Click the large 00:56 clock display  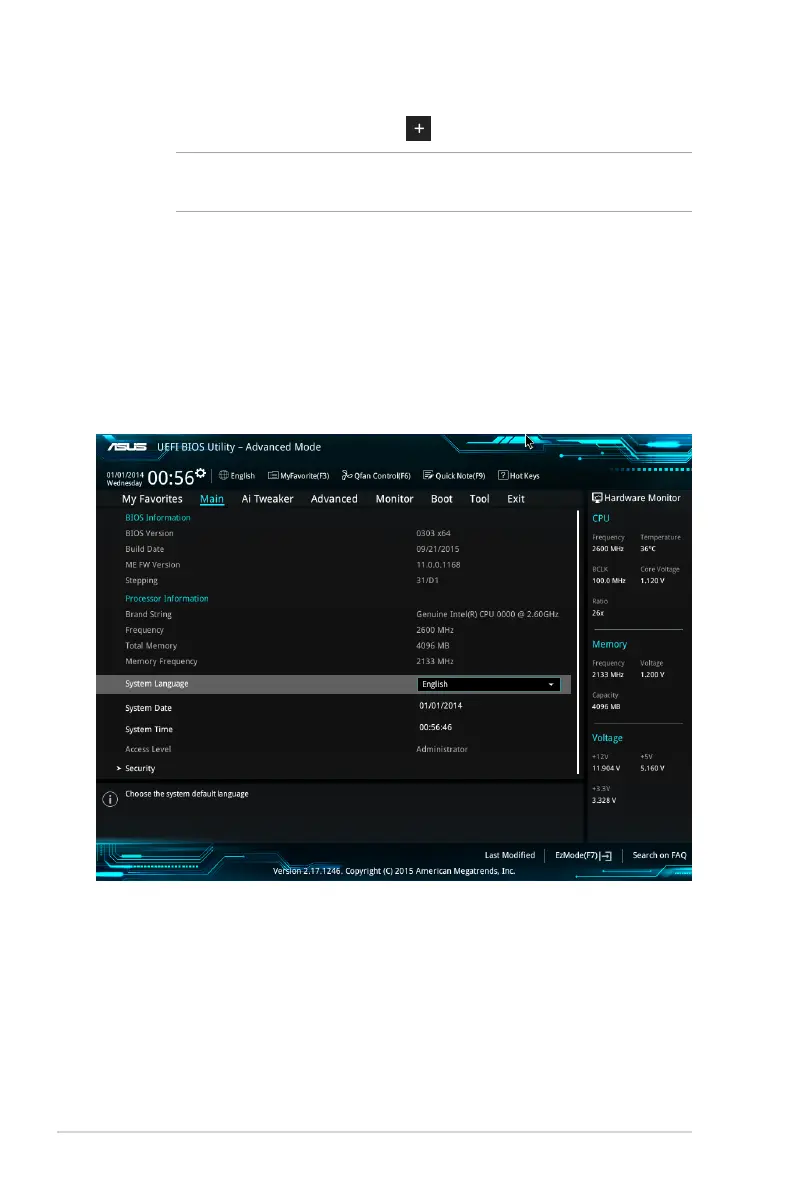coord(171,478)
